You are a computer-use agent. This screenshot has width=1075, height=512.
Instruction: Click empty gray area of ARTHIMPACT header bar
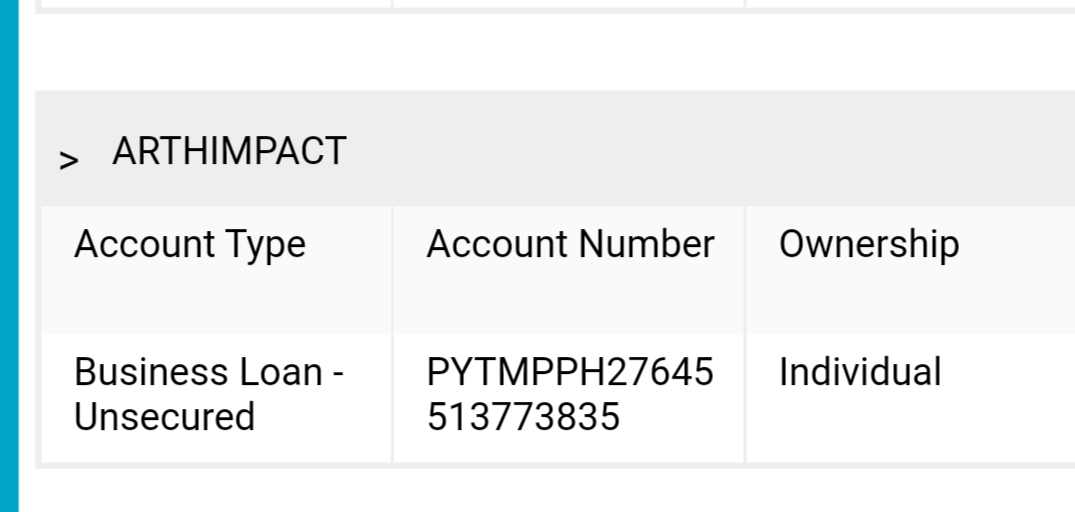(x=700, y=150)
